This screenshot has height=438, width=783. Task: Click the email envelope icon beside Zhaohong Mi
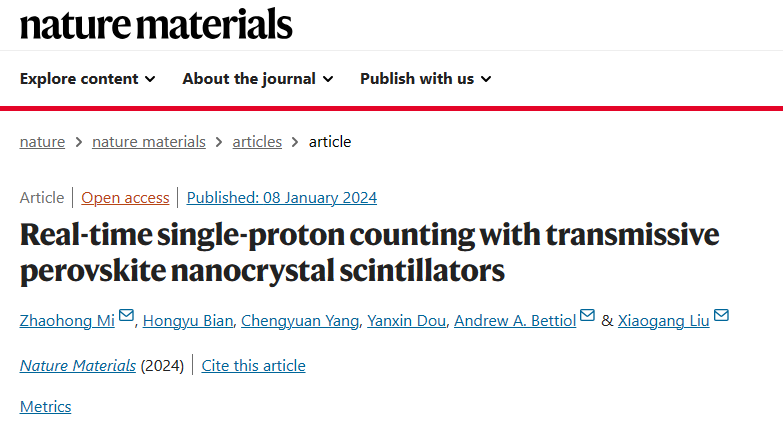(x=126, y=316)
